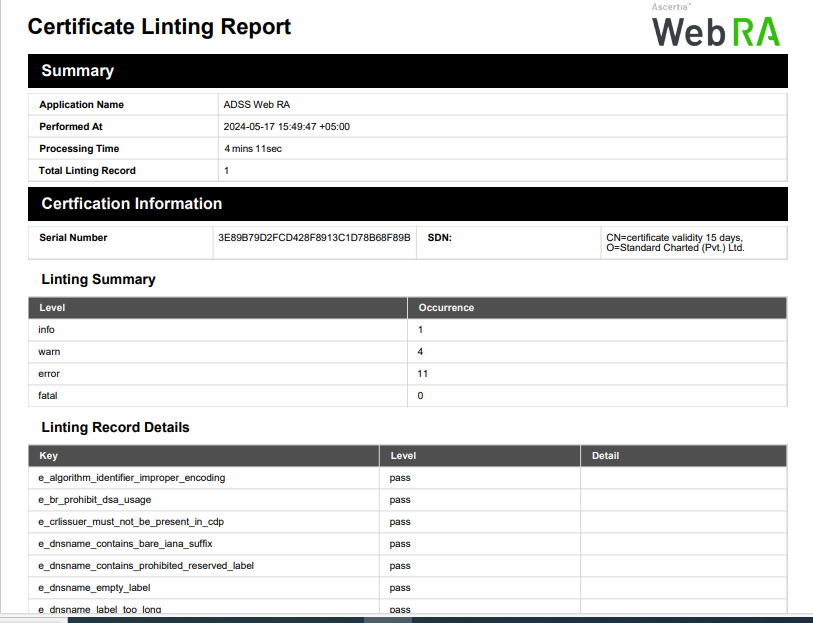Select the e_br_prohibit_dsa_usage key
This screenshot has height=623, width=813.
pos(95,500)
